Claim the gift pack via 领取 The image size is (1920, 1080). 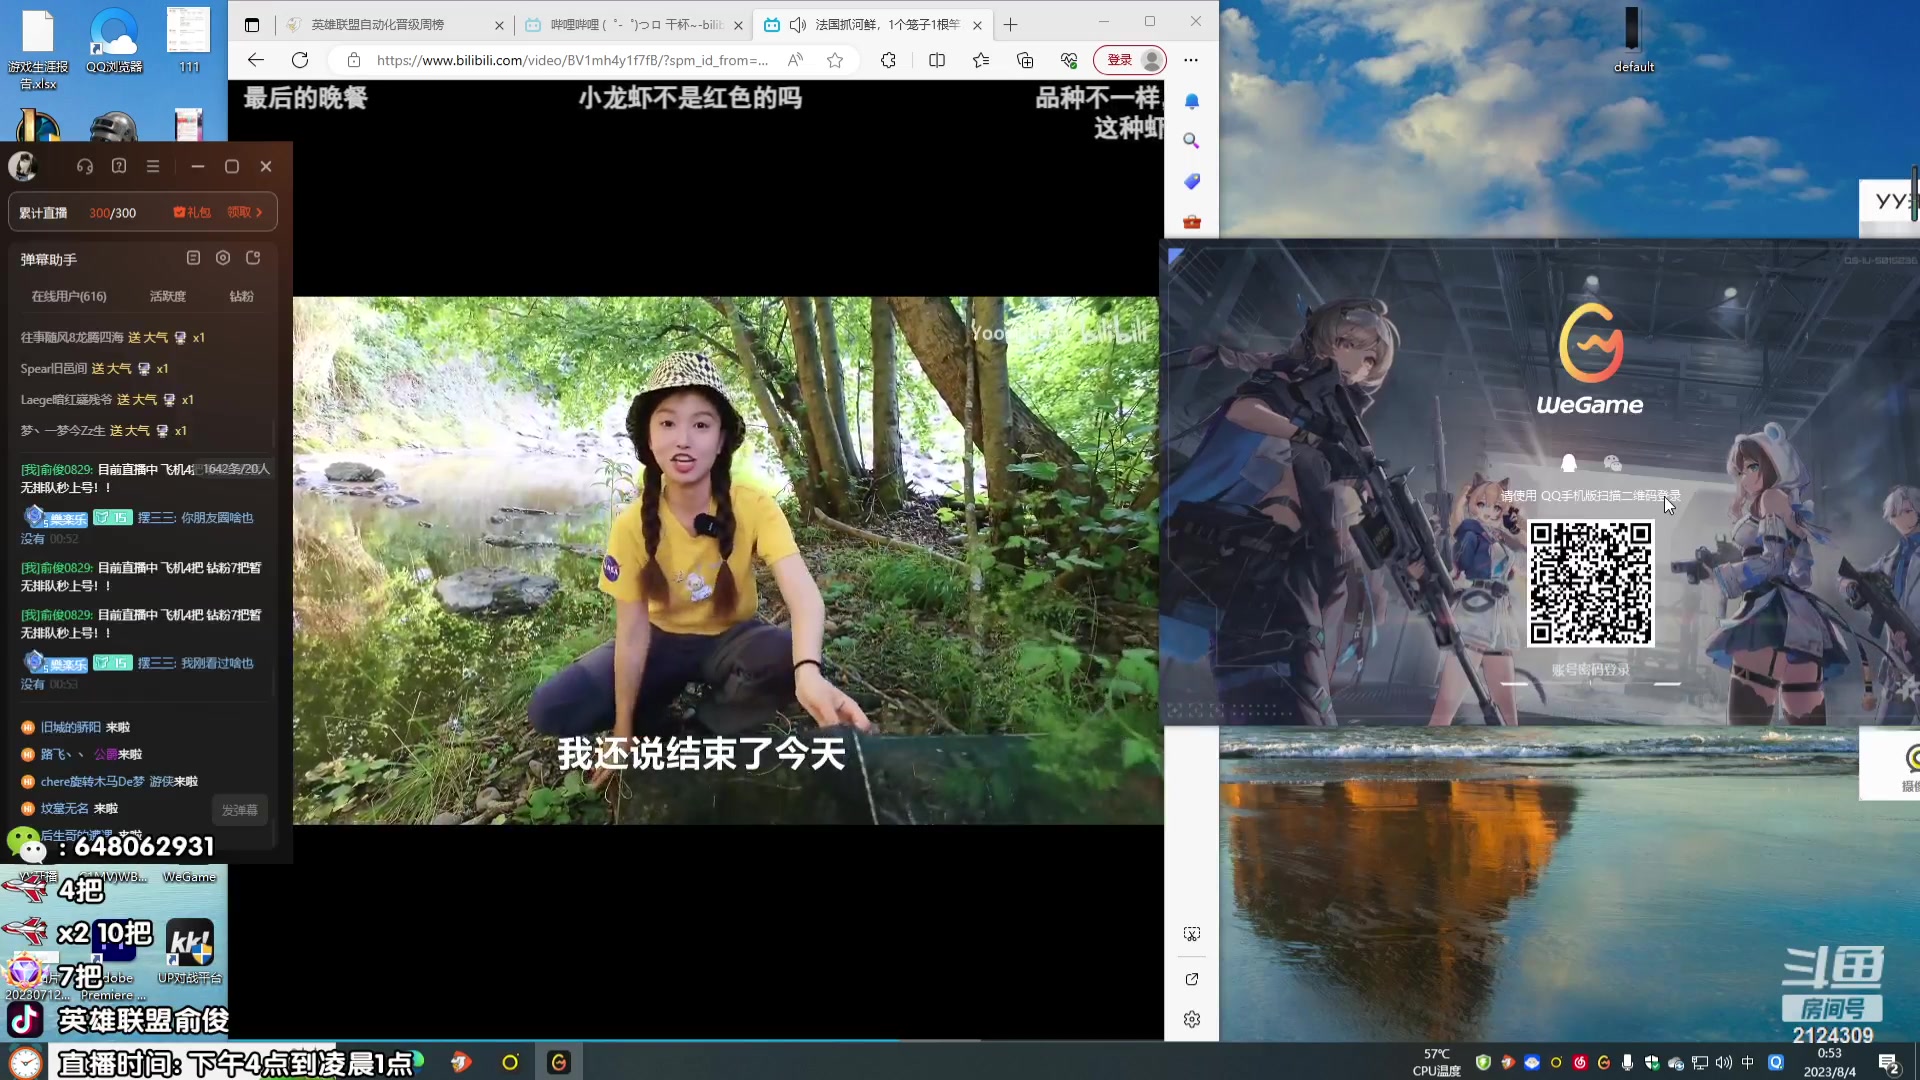pyautogui.click(x=245, y=212)
